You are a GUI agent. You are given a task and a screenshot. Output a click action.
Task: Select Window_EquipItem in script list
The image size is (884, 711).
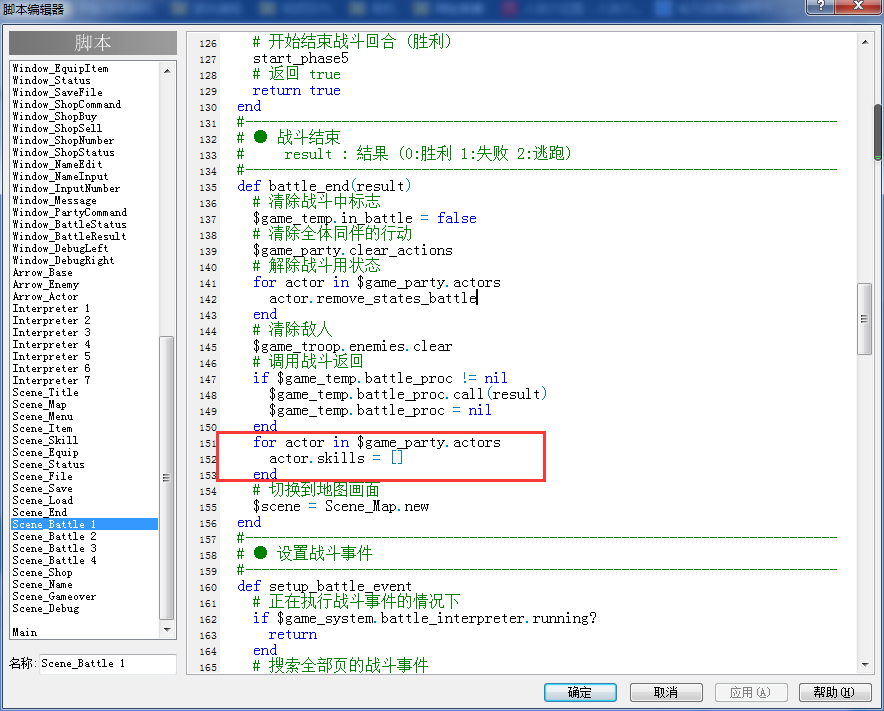pos(60,68)
